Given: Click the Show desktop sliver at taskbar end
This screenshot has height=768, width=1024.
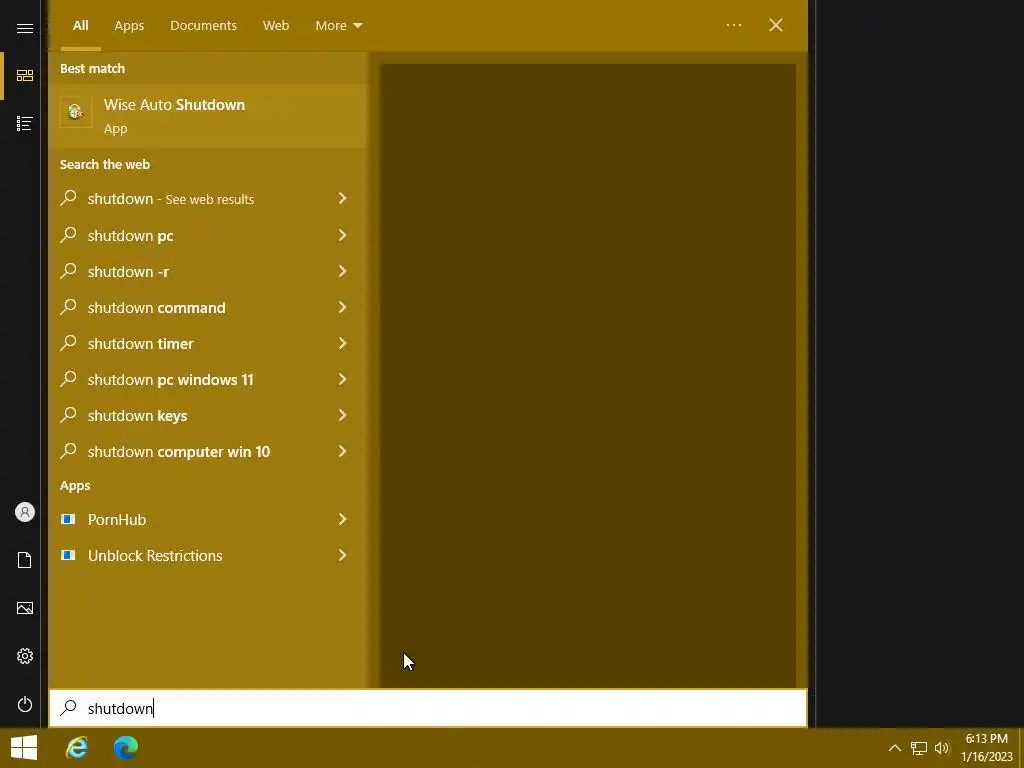Looking at the screenshot, I should point(1021,748).
